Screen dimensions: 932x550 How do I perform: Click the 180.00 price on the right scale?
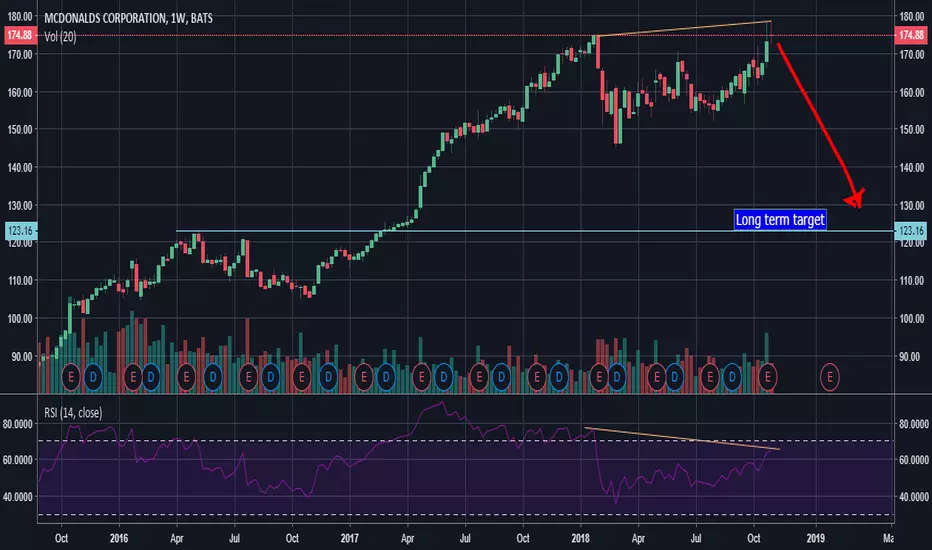coord(912,16)
